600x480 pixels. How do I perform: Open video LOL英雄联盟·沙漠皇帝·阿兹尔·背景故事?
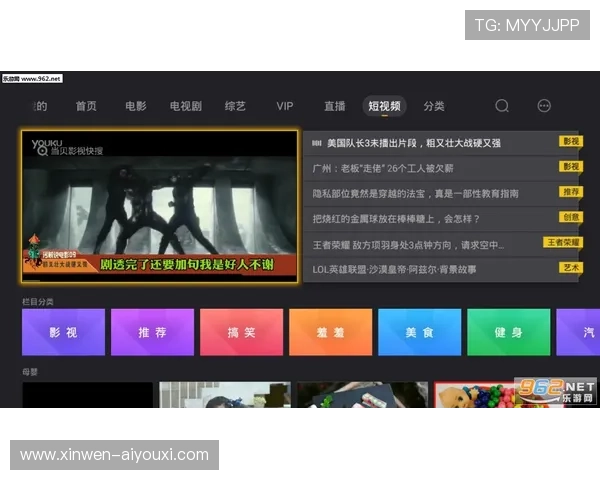pyautogui.click(x=441, y=269)
